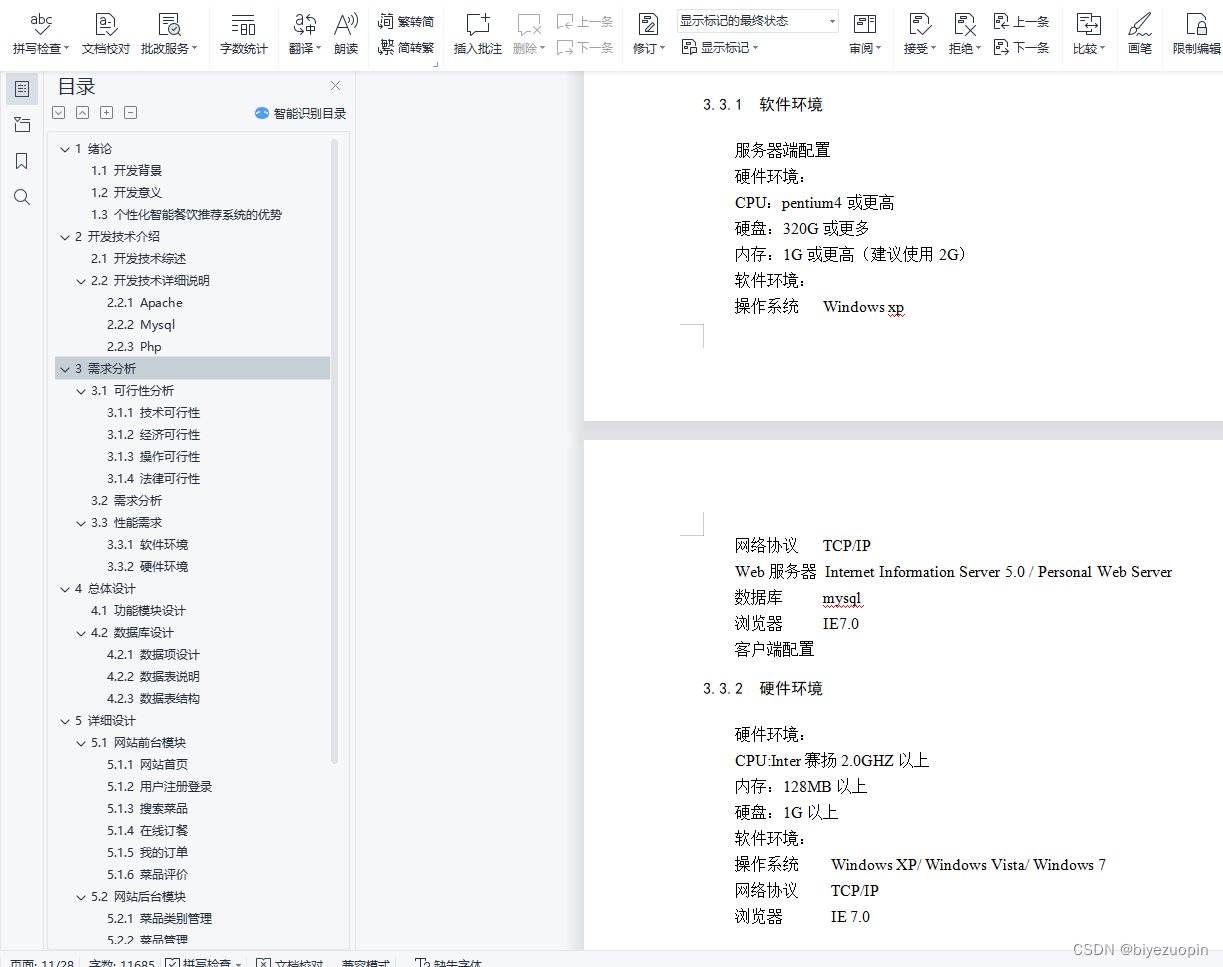Select the Pen (画笔) tool
This screenshot has width=1223, height=967.
[1140, 34]
